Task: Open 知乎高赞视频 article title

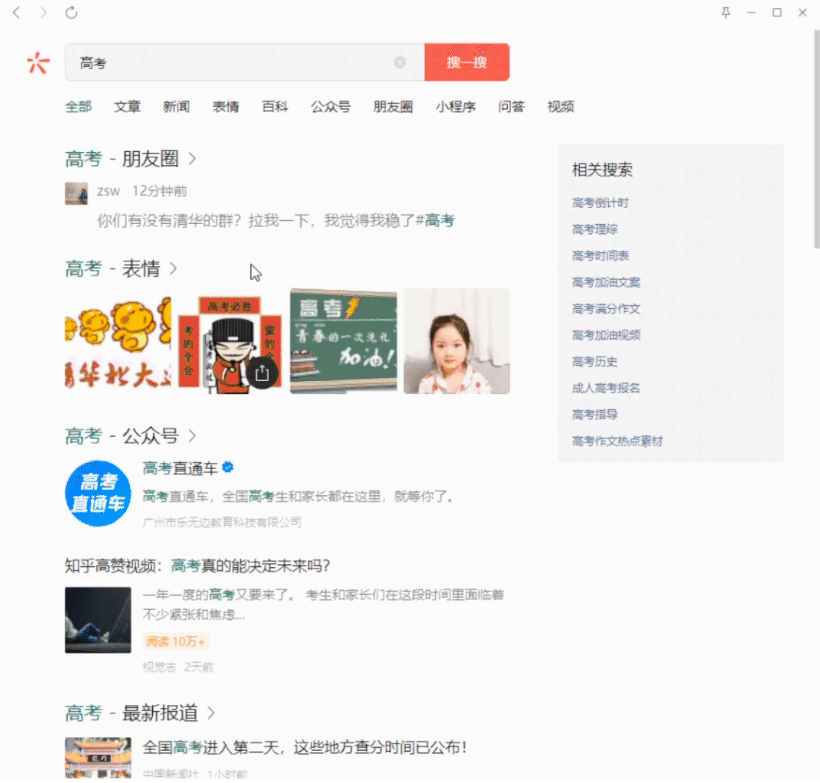Action: pyautogui.click(x=197, y=565)
